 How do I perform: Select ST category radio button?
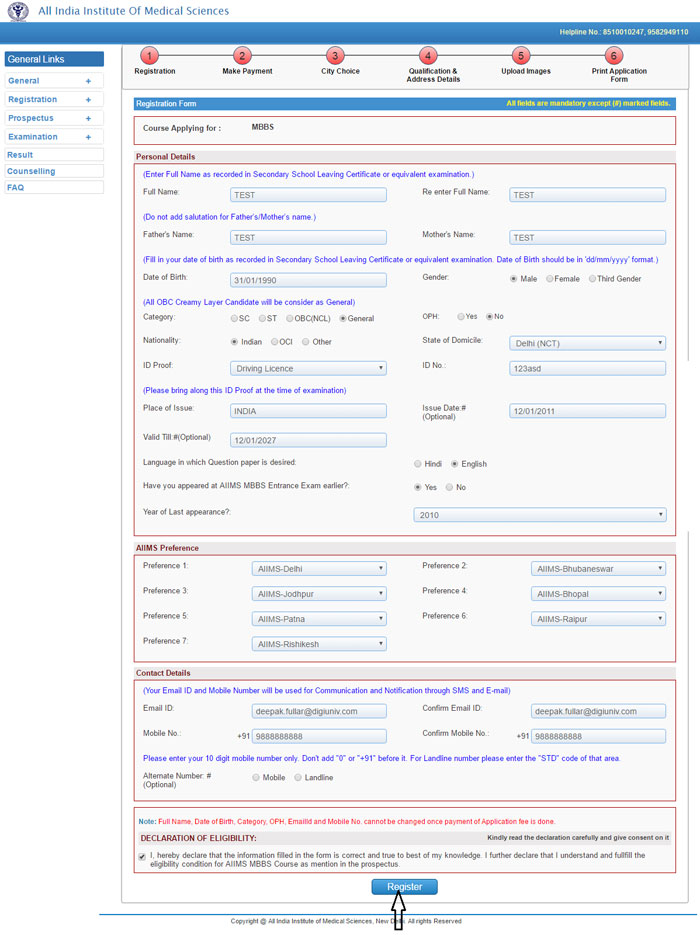pos(262,318)
